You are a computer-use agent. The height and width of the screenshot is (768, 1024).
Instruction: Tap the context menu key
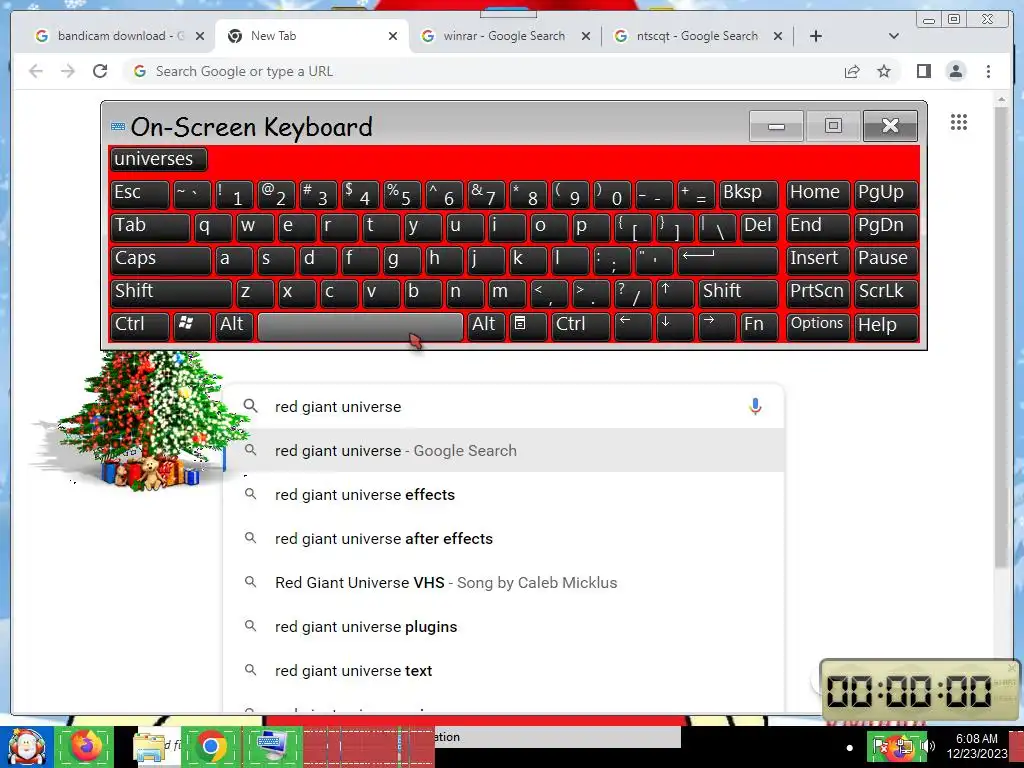528,326
